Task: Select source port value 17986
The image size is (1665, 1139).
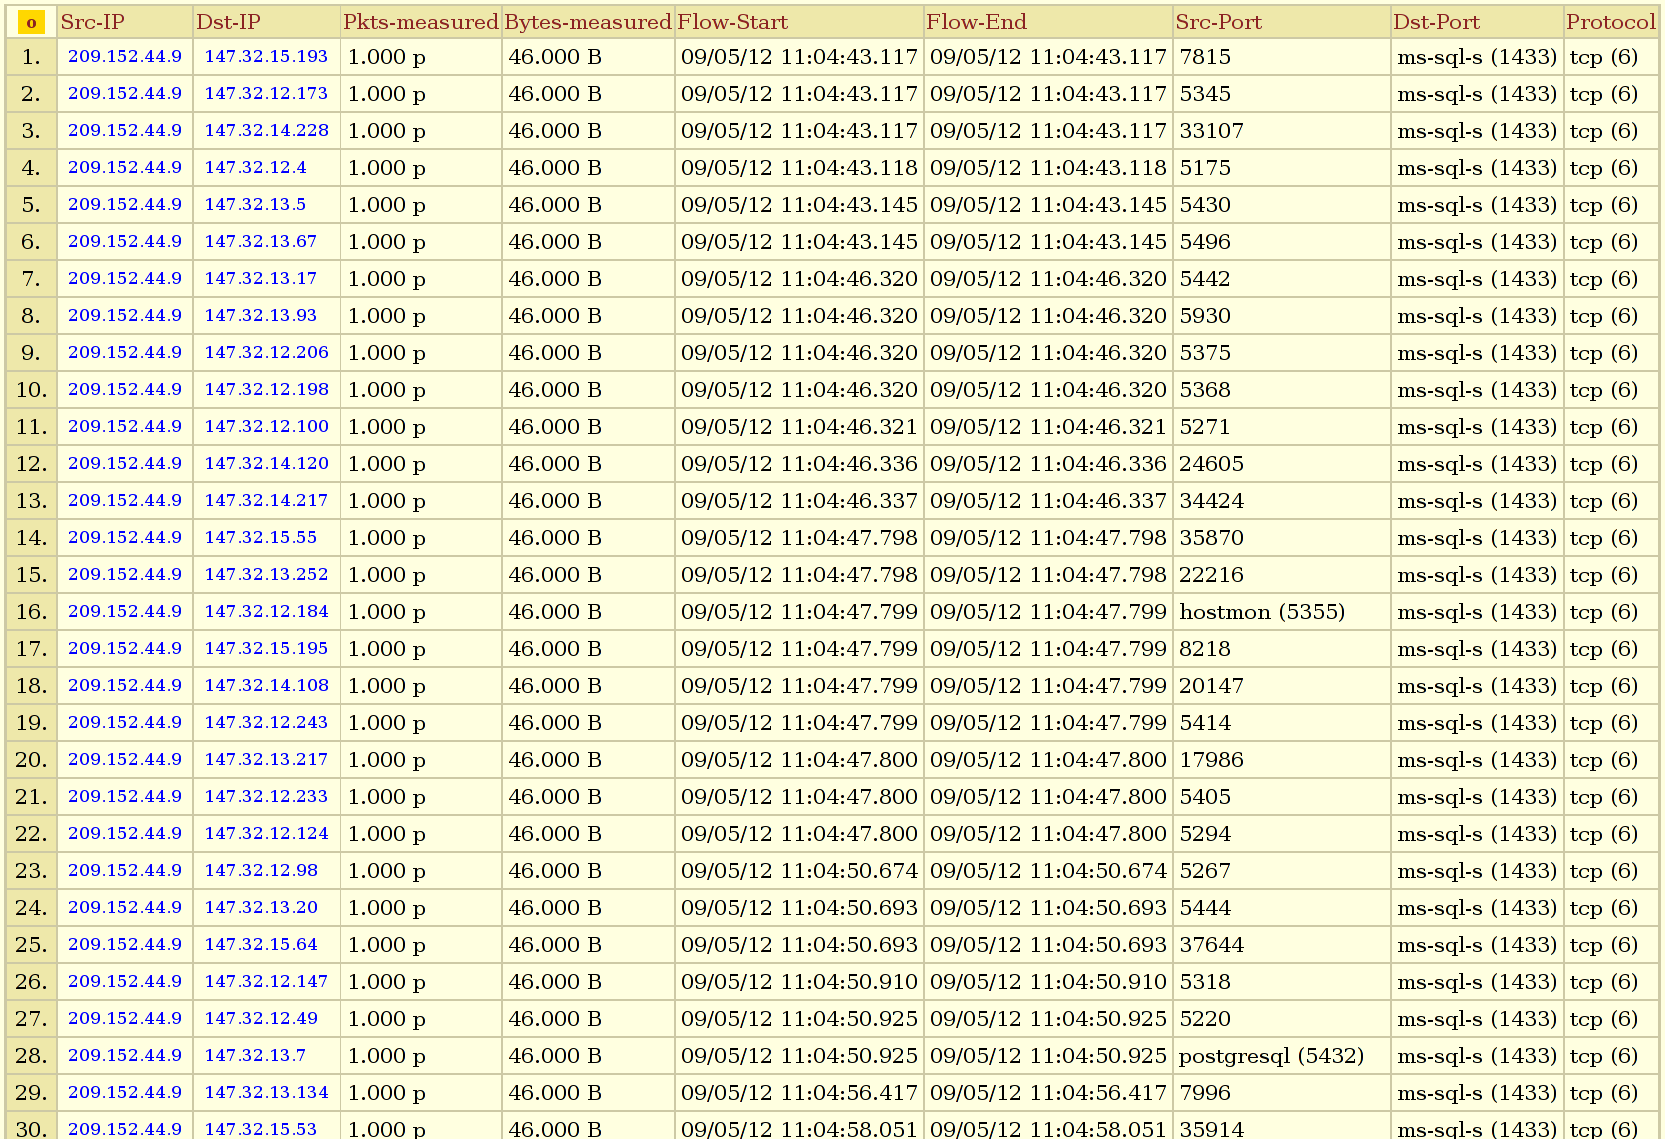Action: [x=1211, y=760]
